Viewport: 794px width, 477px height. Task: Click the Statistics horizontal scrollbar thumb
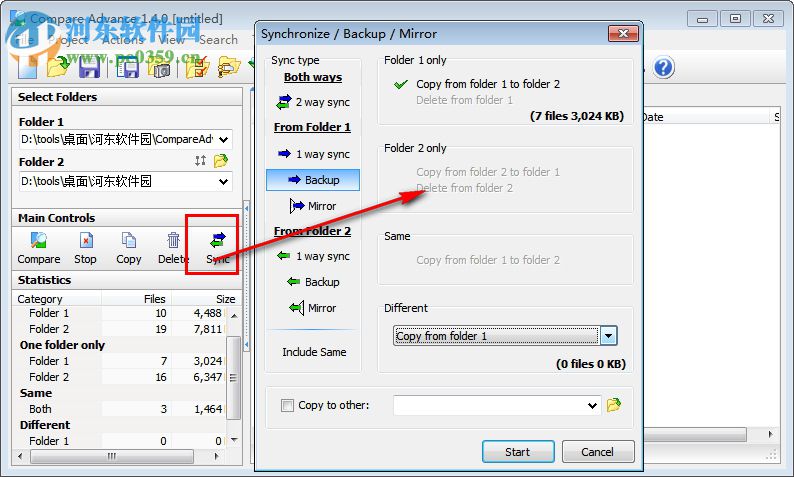click(x=112, y=456)
